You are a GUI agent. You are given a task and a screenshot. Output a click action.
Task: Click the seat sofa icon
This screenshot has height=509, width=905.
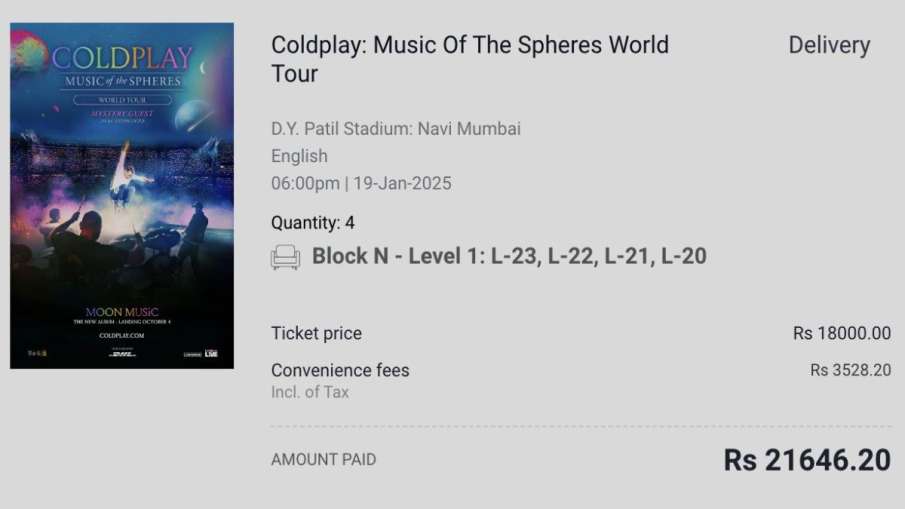tap(285, 257)
